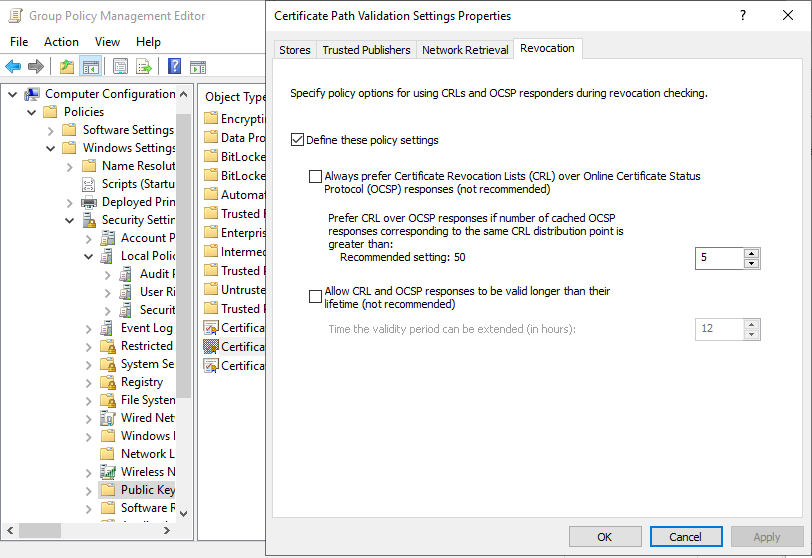Toggle the Show/Hide Console Tree icon
The height and width of the screenshot is (558, 812).
point(90,67)
